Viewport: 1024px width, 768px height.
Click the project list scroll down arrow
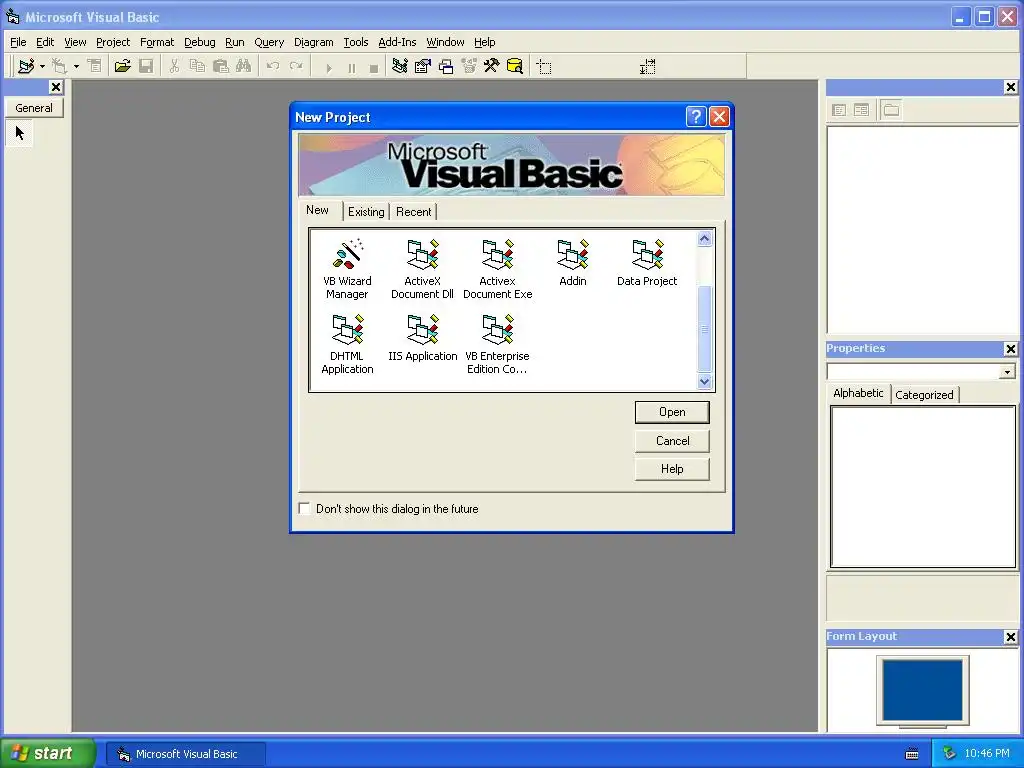pyautogui.click(x=704, y=381)
